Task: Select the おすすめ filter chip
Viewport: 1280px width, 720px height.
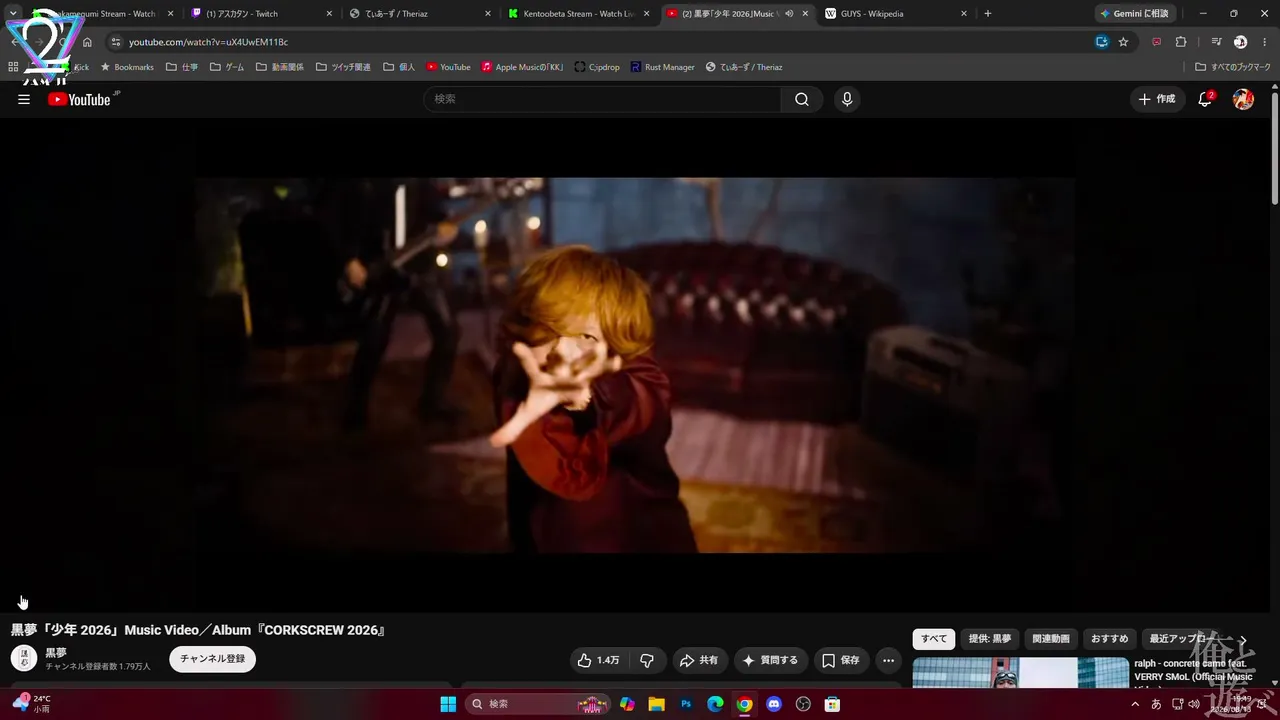Action: (x=1109, y=639)
